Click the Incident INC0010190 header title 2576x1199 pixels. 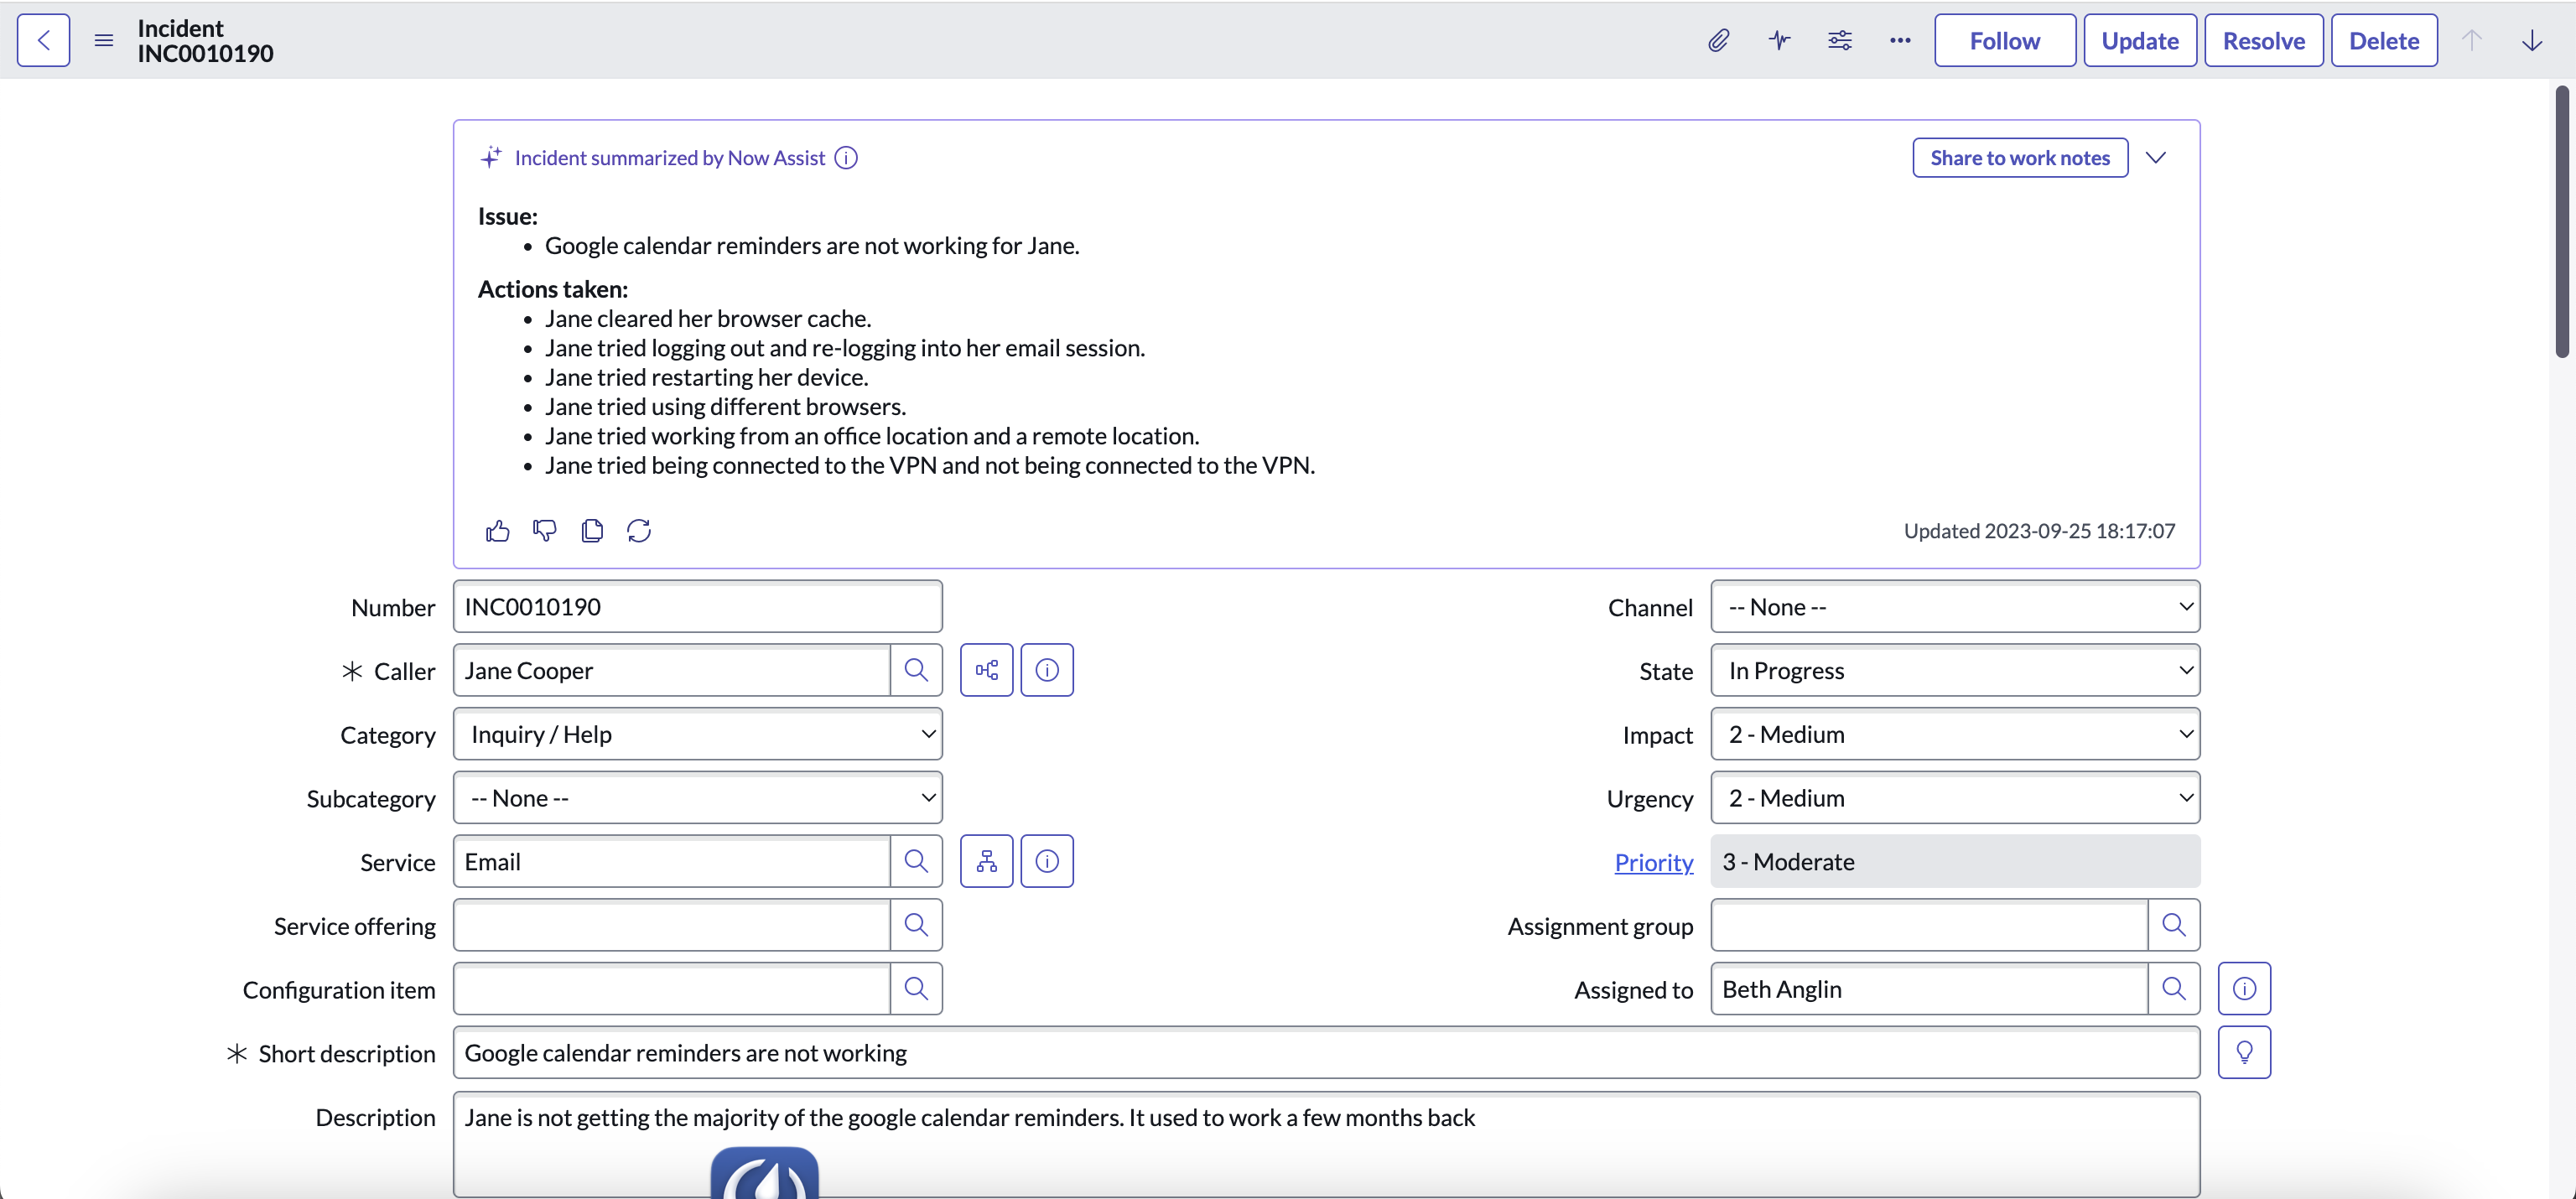[205, 40]
